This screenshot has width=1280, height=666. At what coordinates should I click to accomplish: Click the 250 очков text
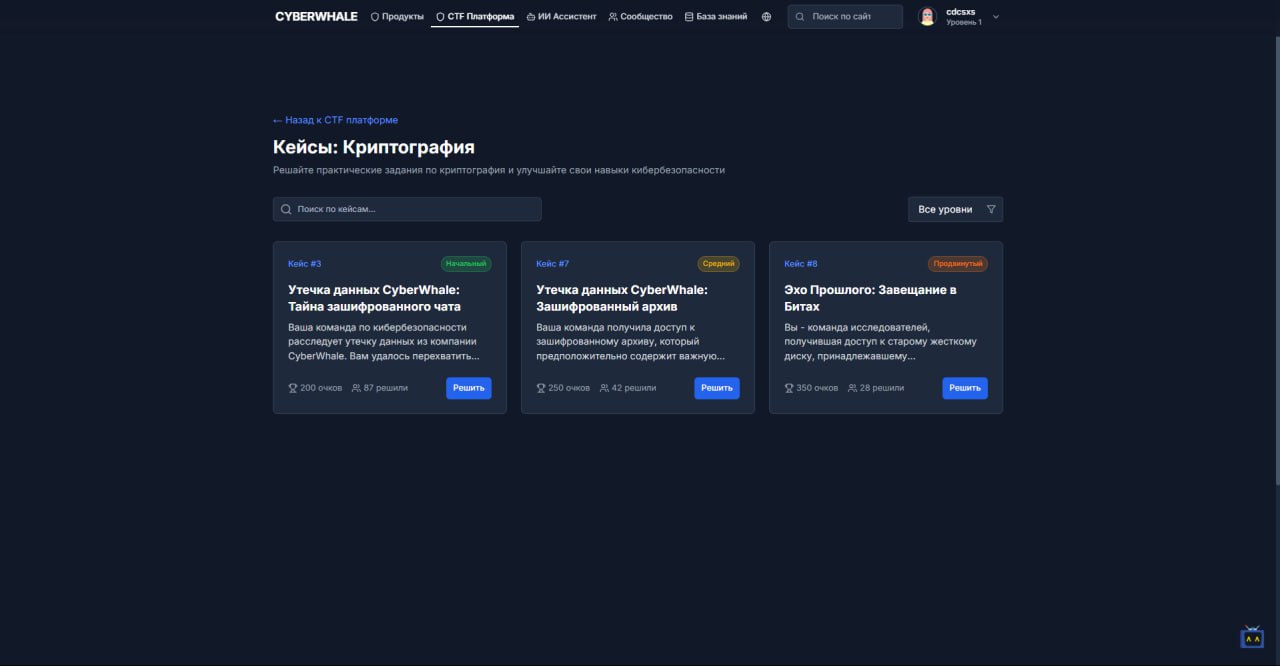569,388
